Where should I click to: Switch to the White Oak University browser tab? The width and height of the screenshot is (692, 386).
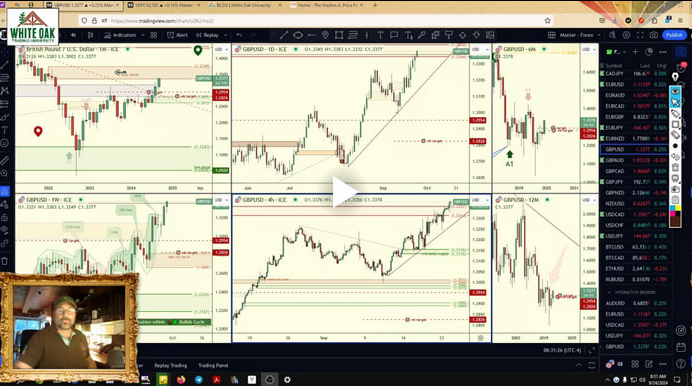[244, 5]
